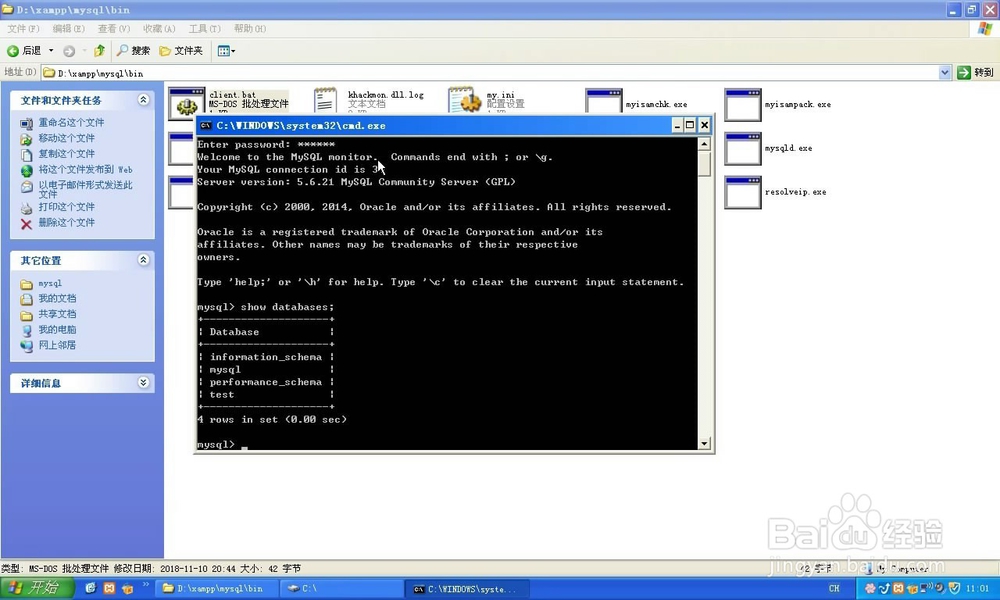Click the Back arrow icon in the toolbar

coord(13,50)
